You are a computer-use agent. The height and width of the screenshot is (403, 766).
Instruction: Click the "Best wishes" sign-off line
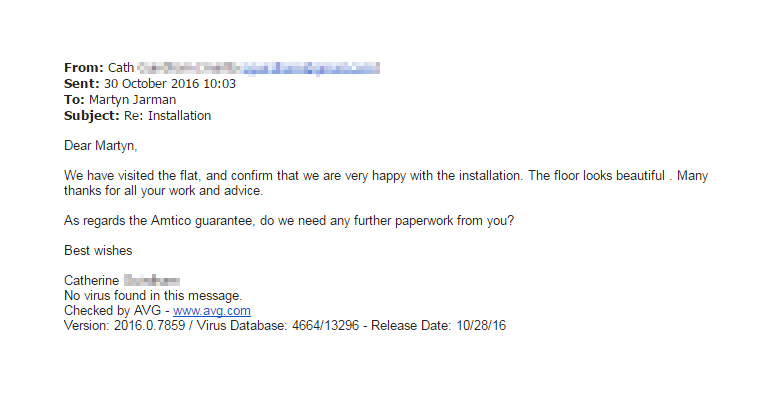(x=98, y=251)
